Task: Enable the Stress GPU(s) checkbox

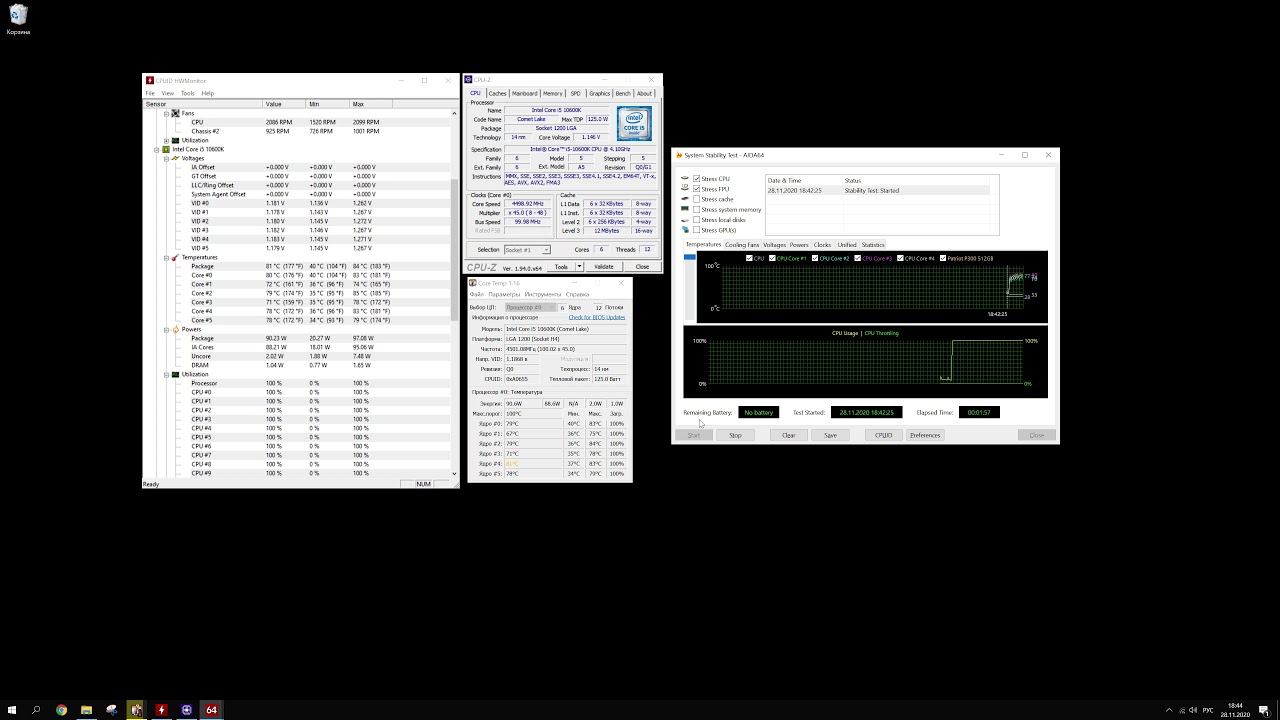Action: (696, 230)
